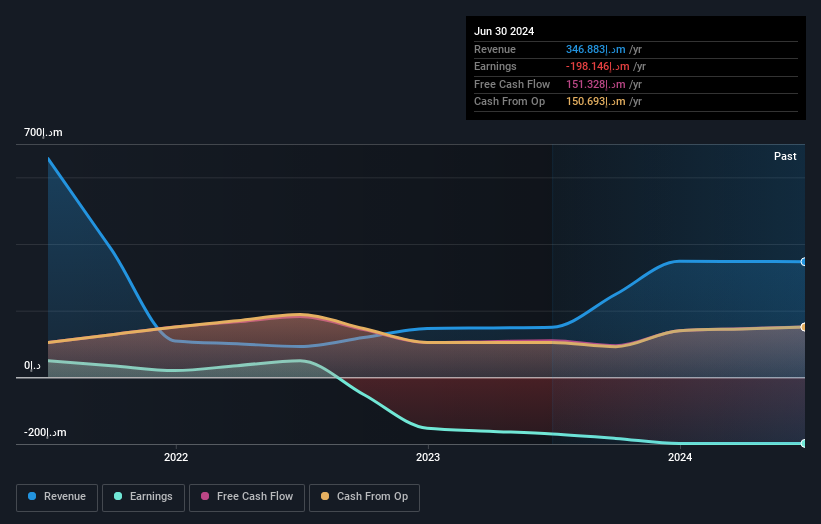Click the Jun 30 2024 tooltip date
Image resolution: width=821 pixels, height=524 pixels.
[504, 31]
